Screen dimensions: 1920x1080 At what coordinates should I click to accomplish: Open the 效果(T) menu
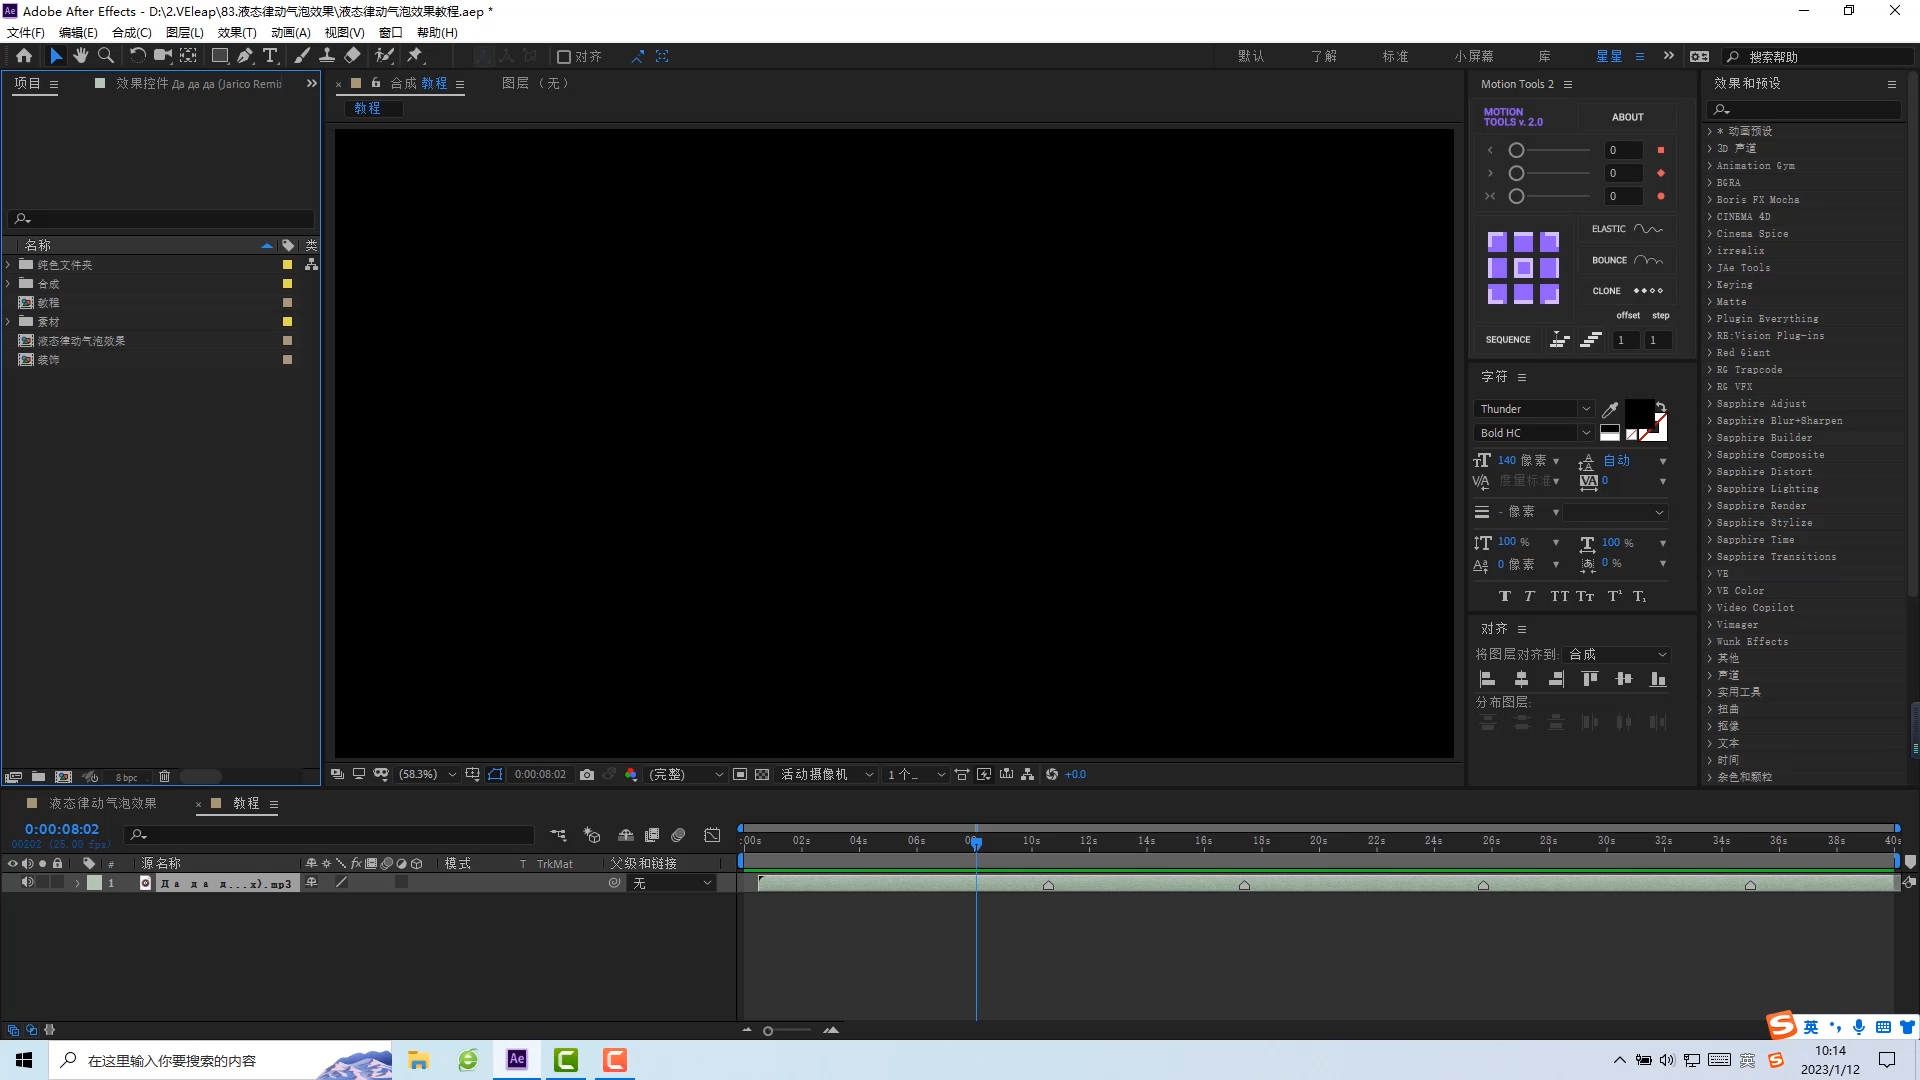click(237, 32)
